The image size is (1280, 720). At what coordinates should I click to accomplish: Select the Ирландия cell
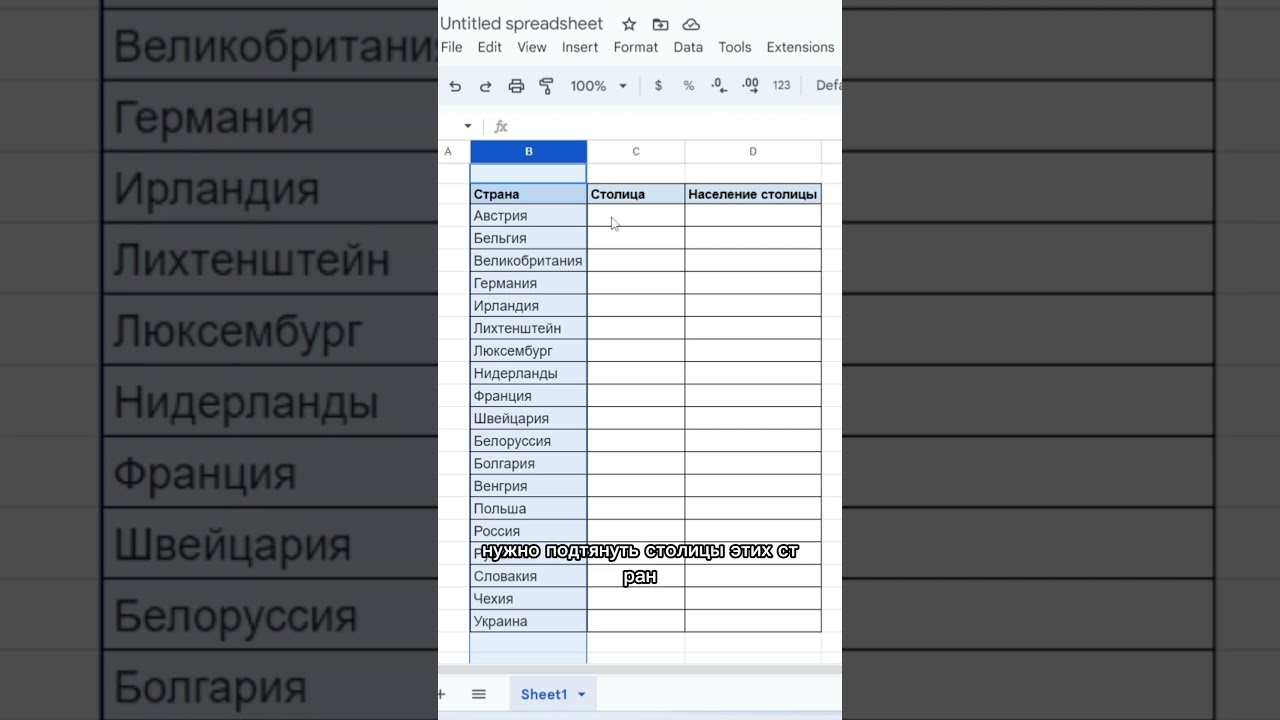pos(528,306)
